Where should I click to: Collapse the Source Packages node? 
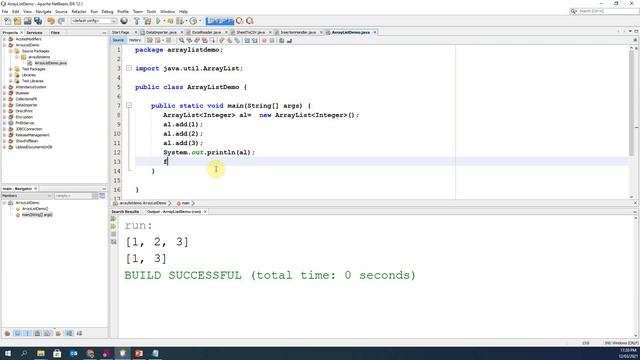pos(11,51)
